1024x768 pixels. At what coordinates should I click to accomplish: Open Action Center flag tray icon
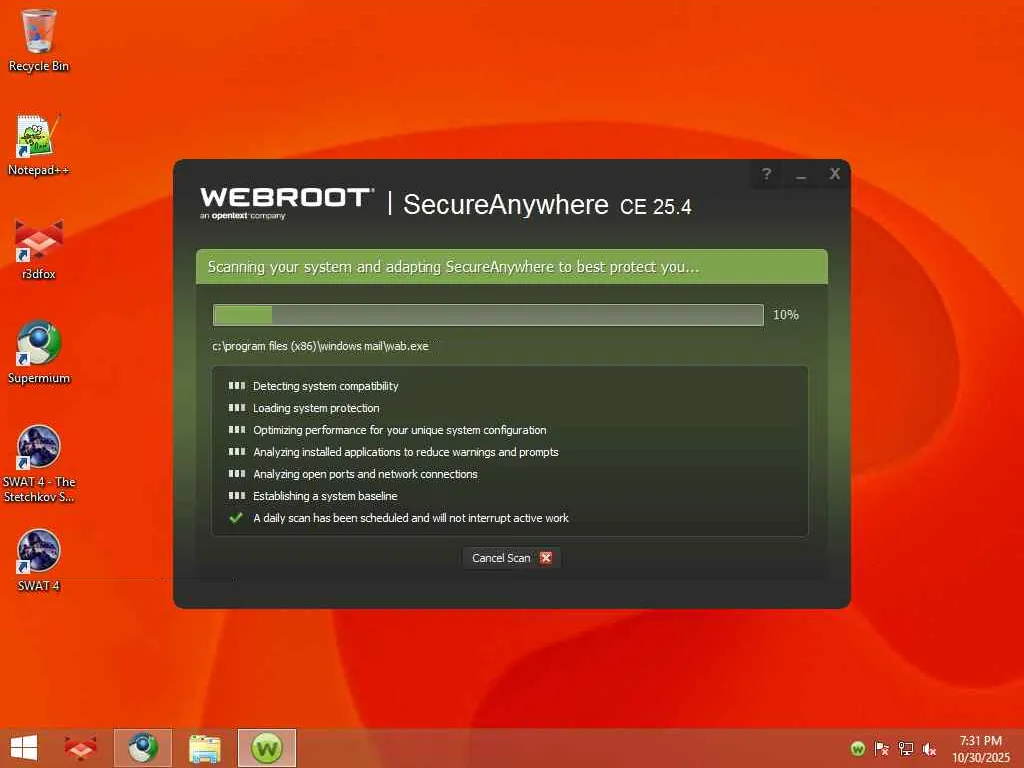point(882,748)
